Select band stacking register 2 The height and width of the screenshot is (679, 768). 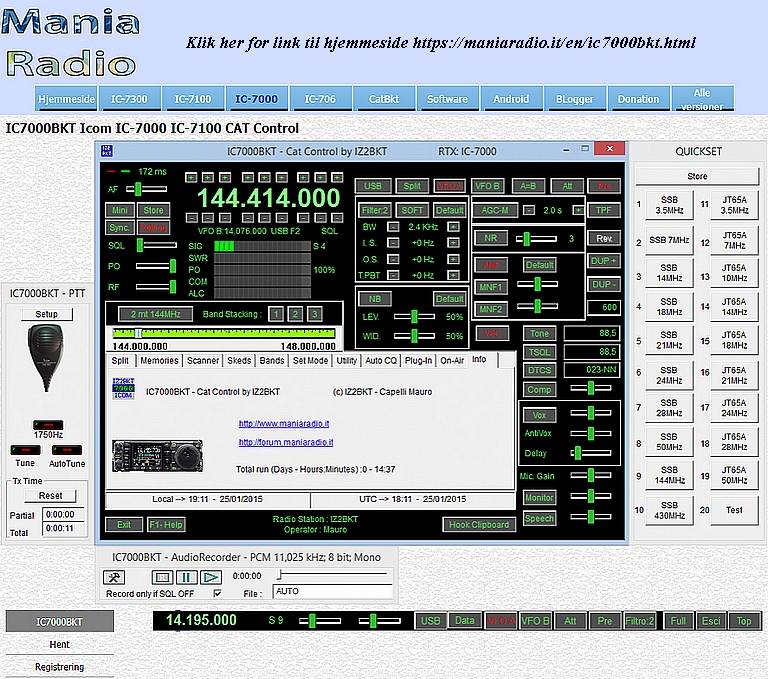click(x=295, y=314)
